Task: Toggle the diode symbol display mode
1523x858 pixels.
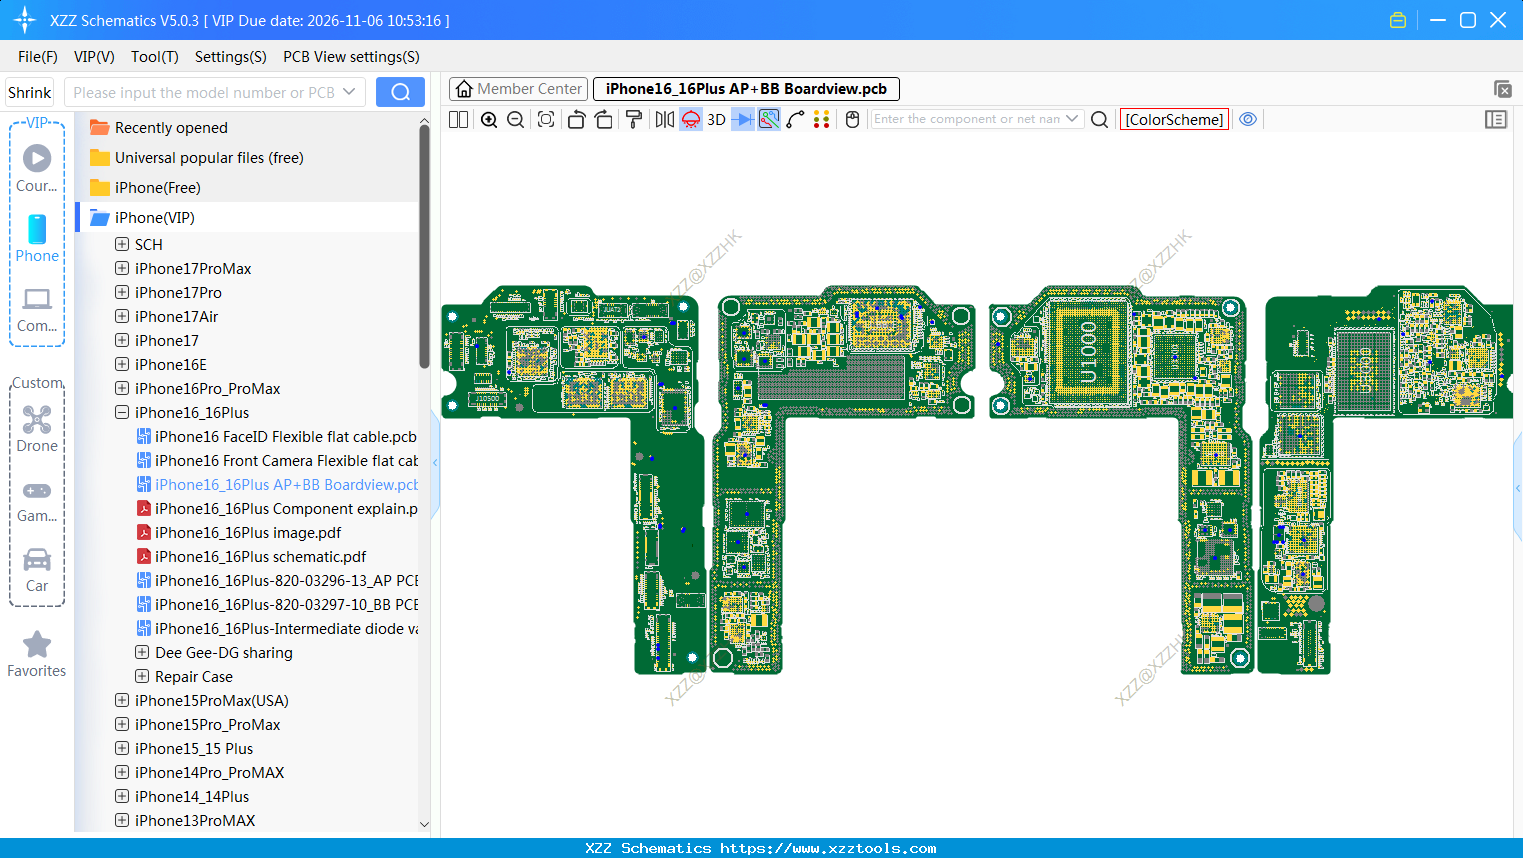Action: [x=742, y=120]
